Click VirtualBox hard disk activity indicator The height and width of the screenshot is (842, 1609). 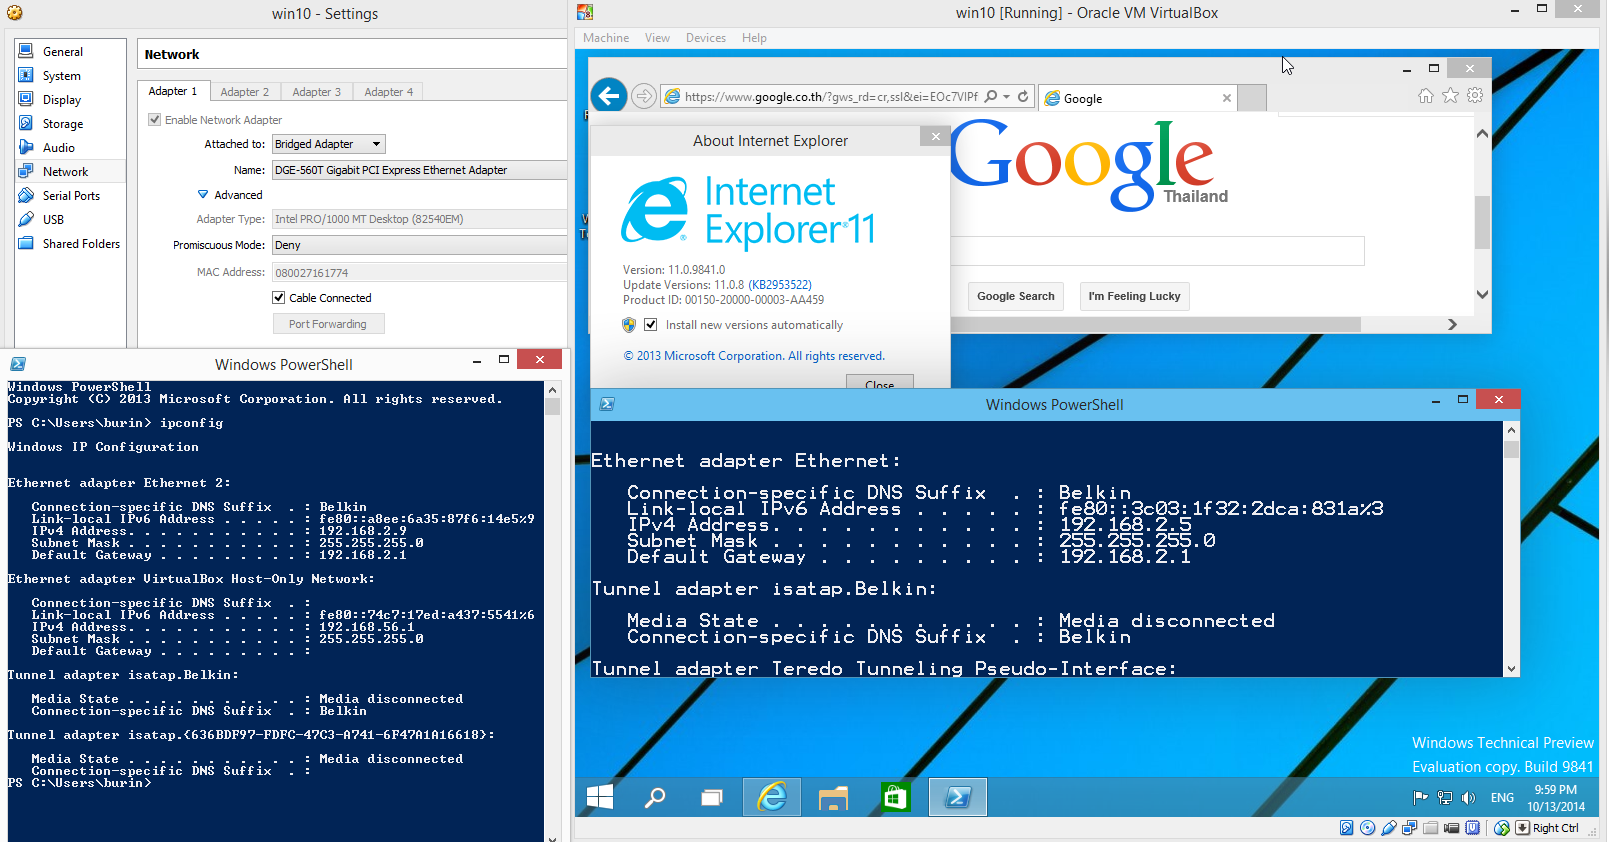(x=1347, y=828)
